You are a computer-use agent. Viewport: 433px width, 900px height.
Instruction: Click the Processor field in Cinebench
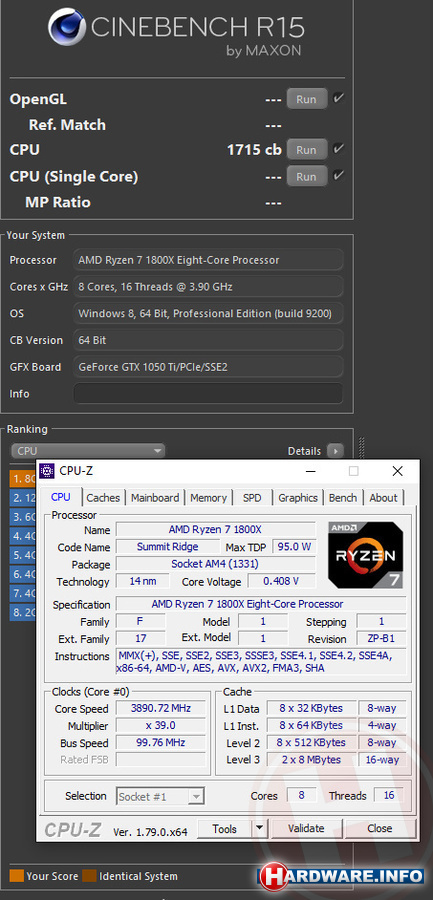[208, 260]
